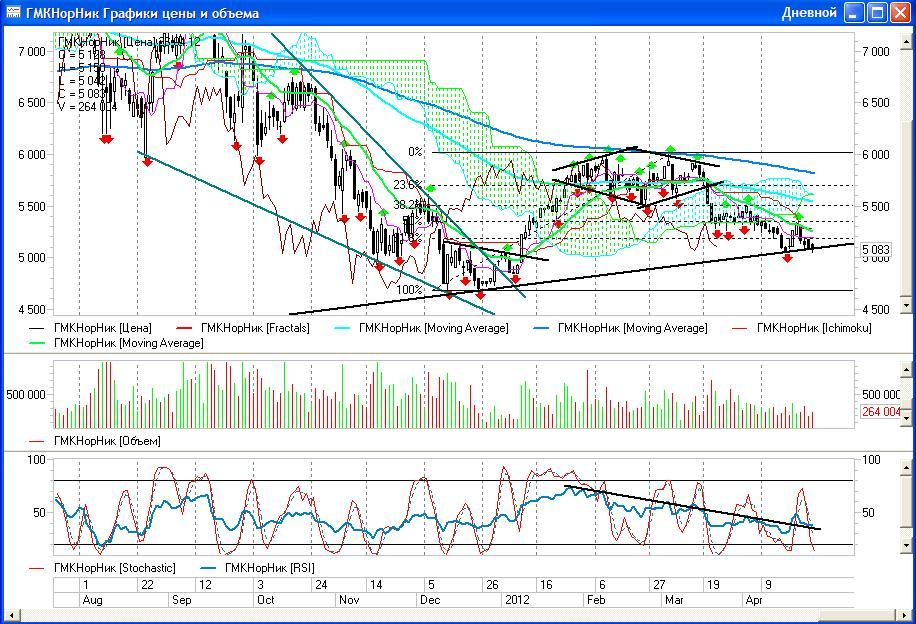Close the ГМКНорНик chart window
916x624 pixels.
click(x=901, y=12)
